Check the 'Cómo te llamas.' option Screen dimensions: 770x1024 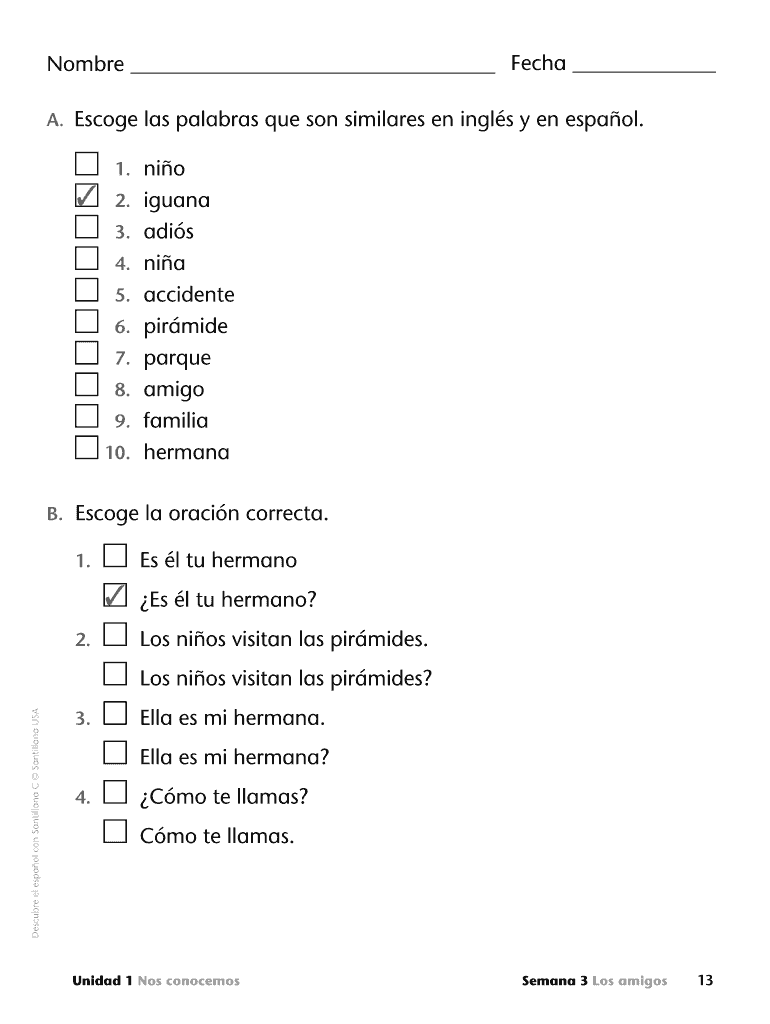[115, 832]
